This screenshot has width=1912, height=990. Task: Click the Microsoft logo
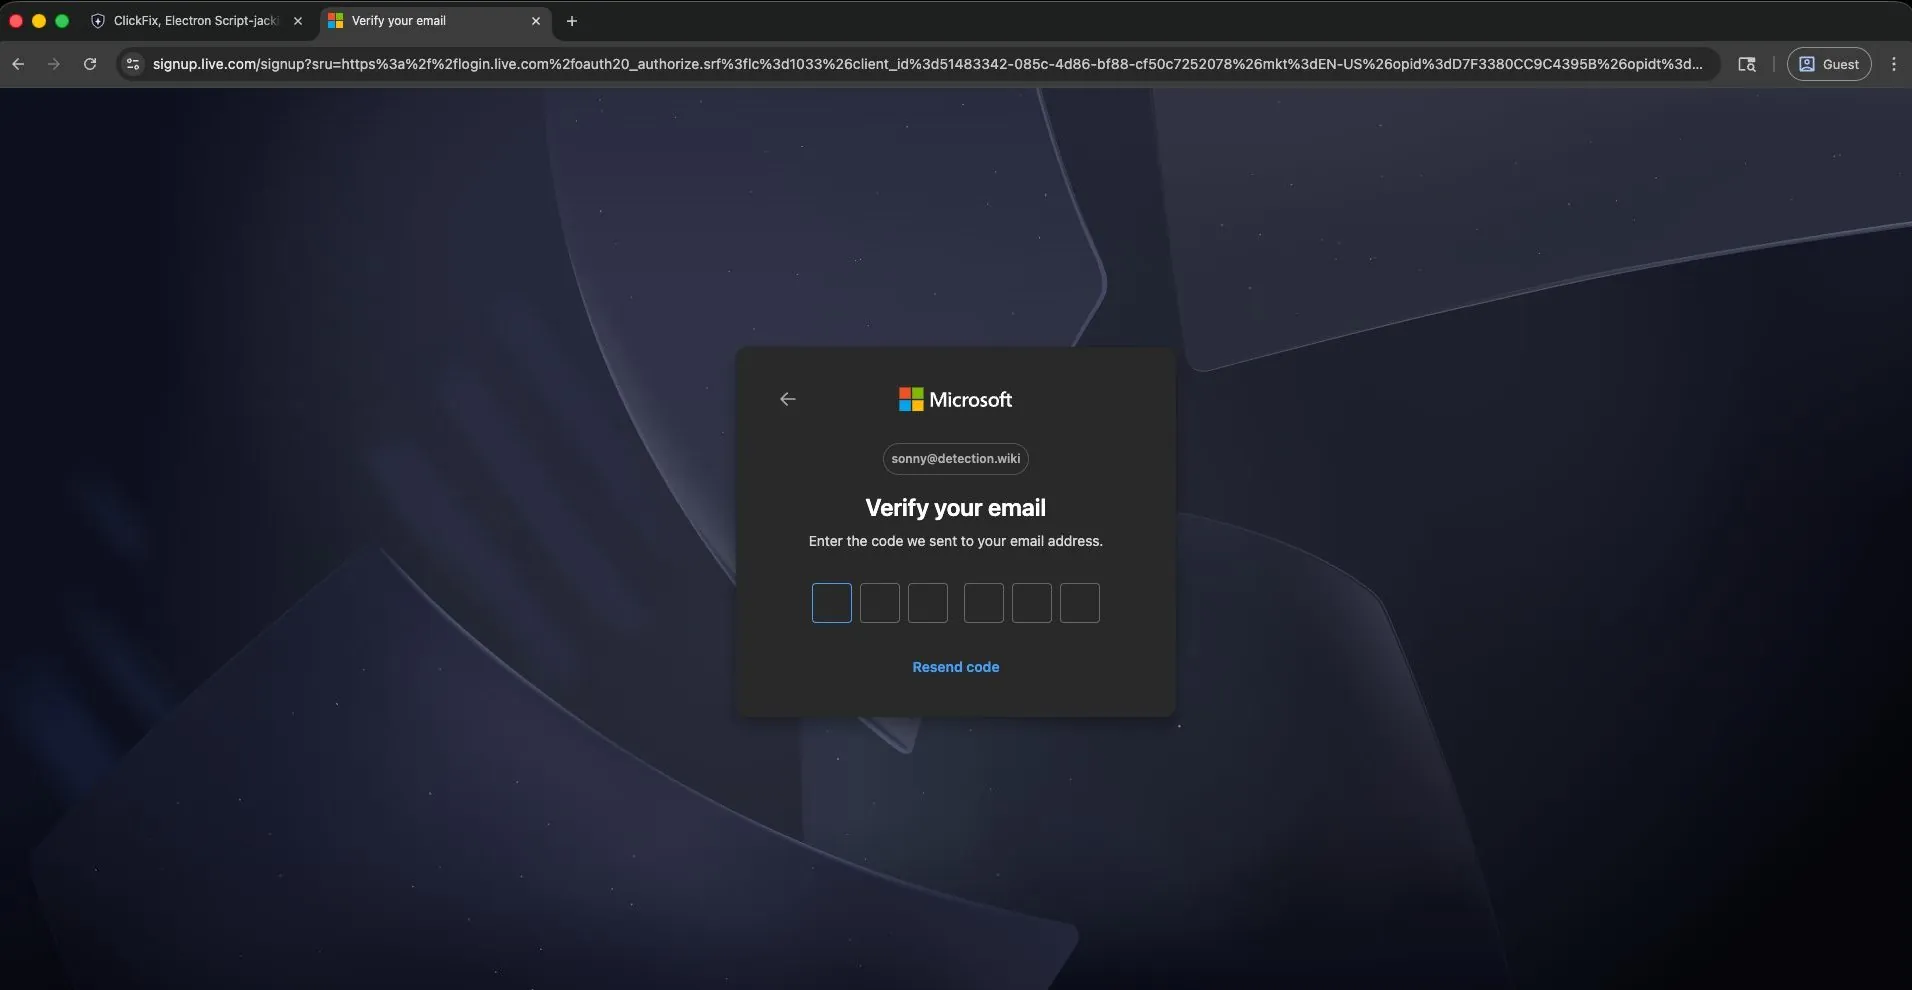(956, 400)
